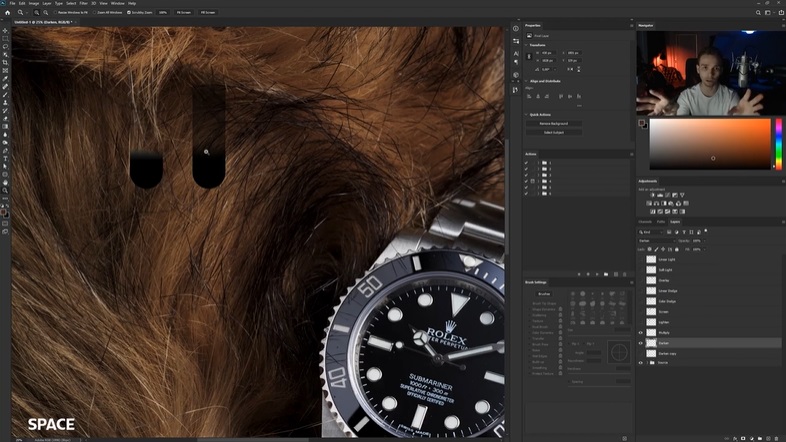The height and width of the screenshot is (442, 786).
Task: Click the link width and height icon
Action: (x=529, y=57)
